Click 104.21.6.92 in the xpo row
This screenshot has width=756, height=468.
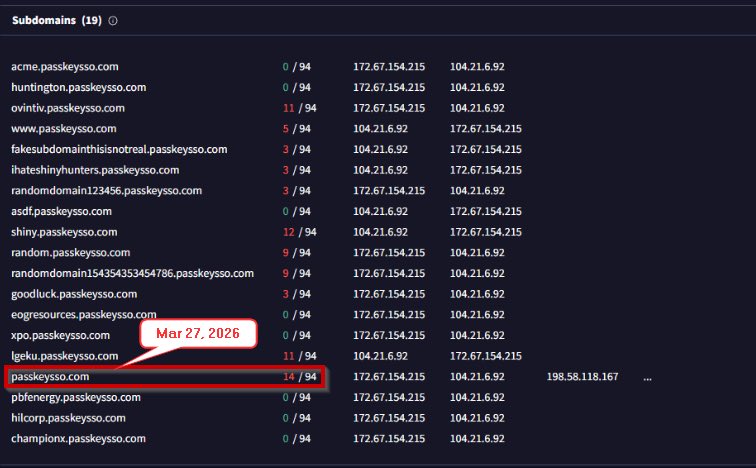(x=477, y=335)
